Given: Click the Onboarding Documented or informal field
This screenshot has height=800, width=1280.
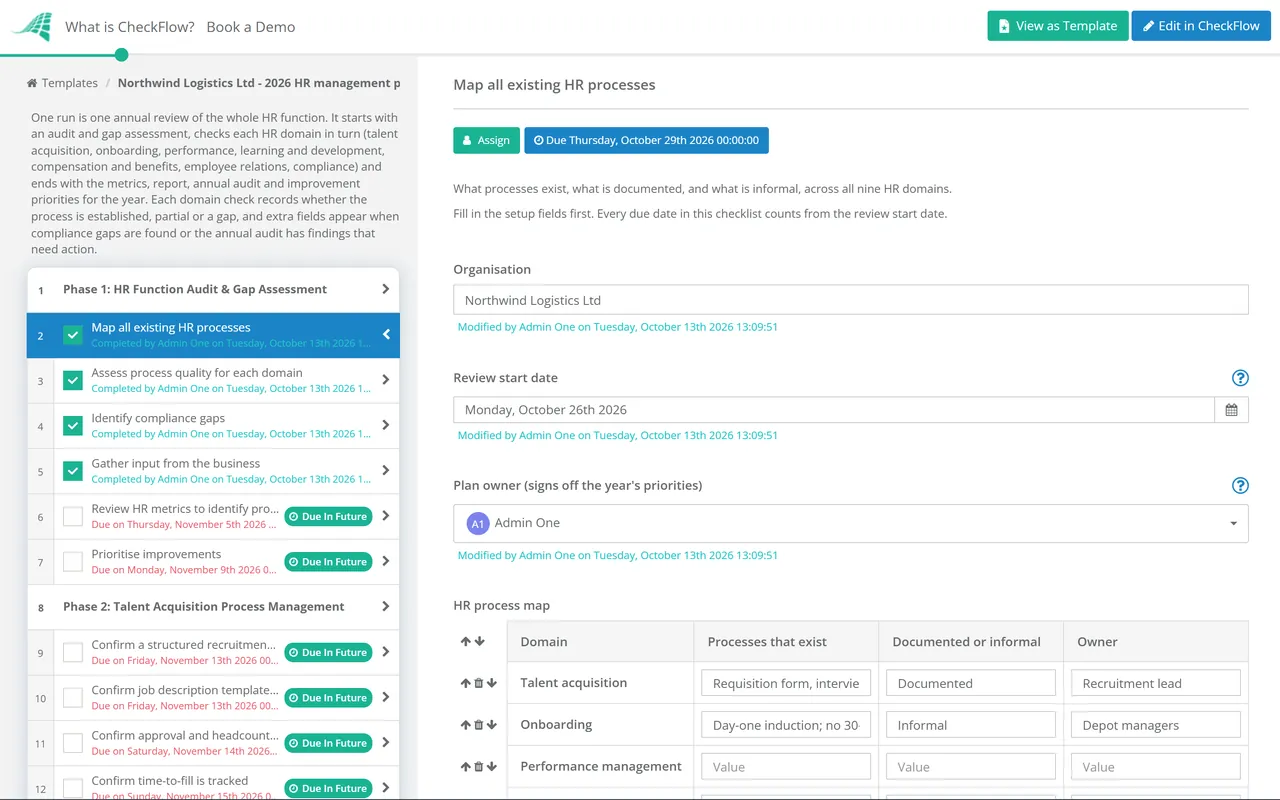Looking at the screenshot, I should [x=970, y=725].
